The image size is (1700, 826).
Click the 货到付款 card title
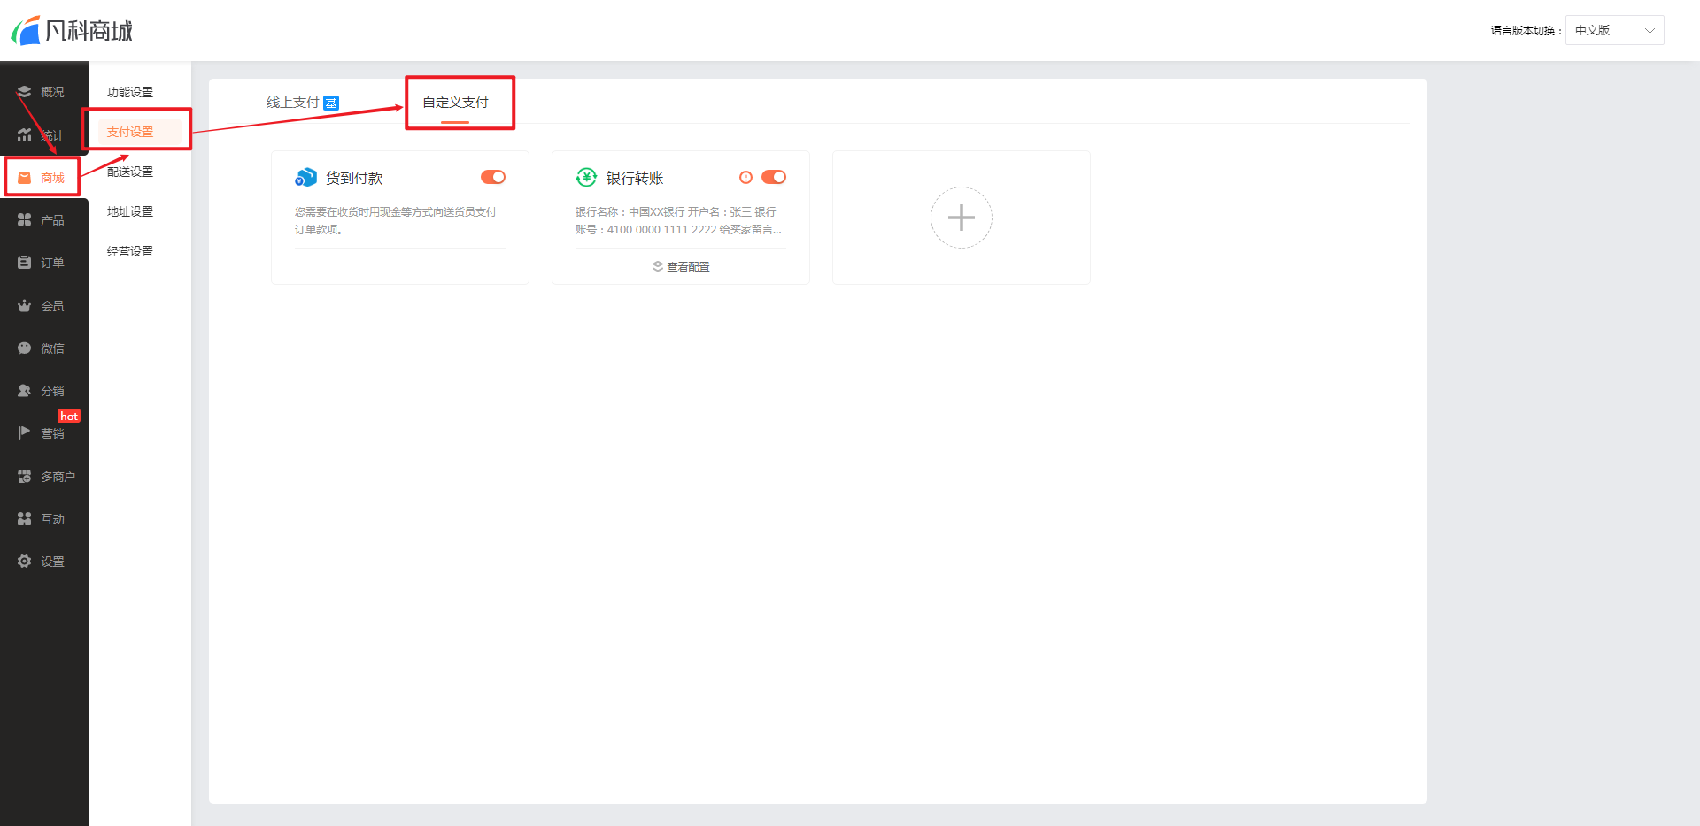354,178
